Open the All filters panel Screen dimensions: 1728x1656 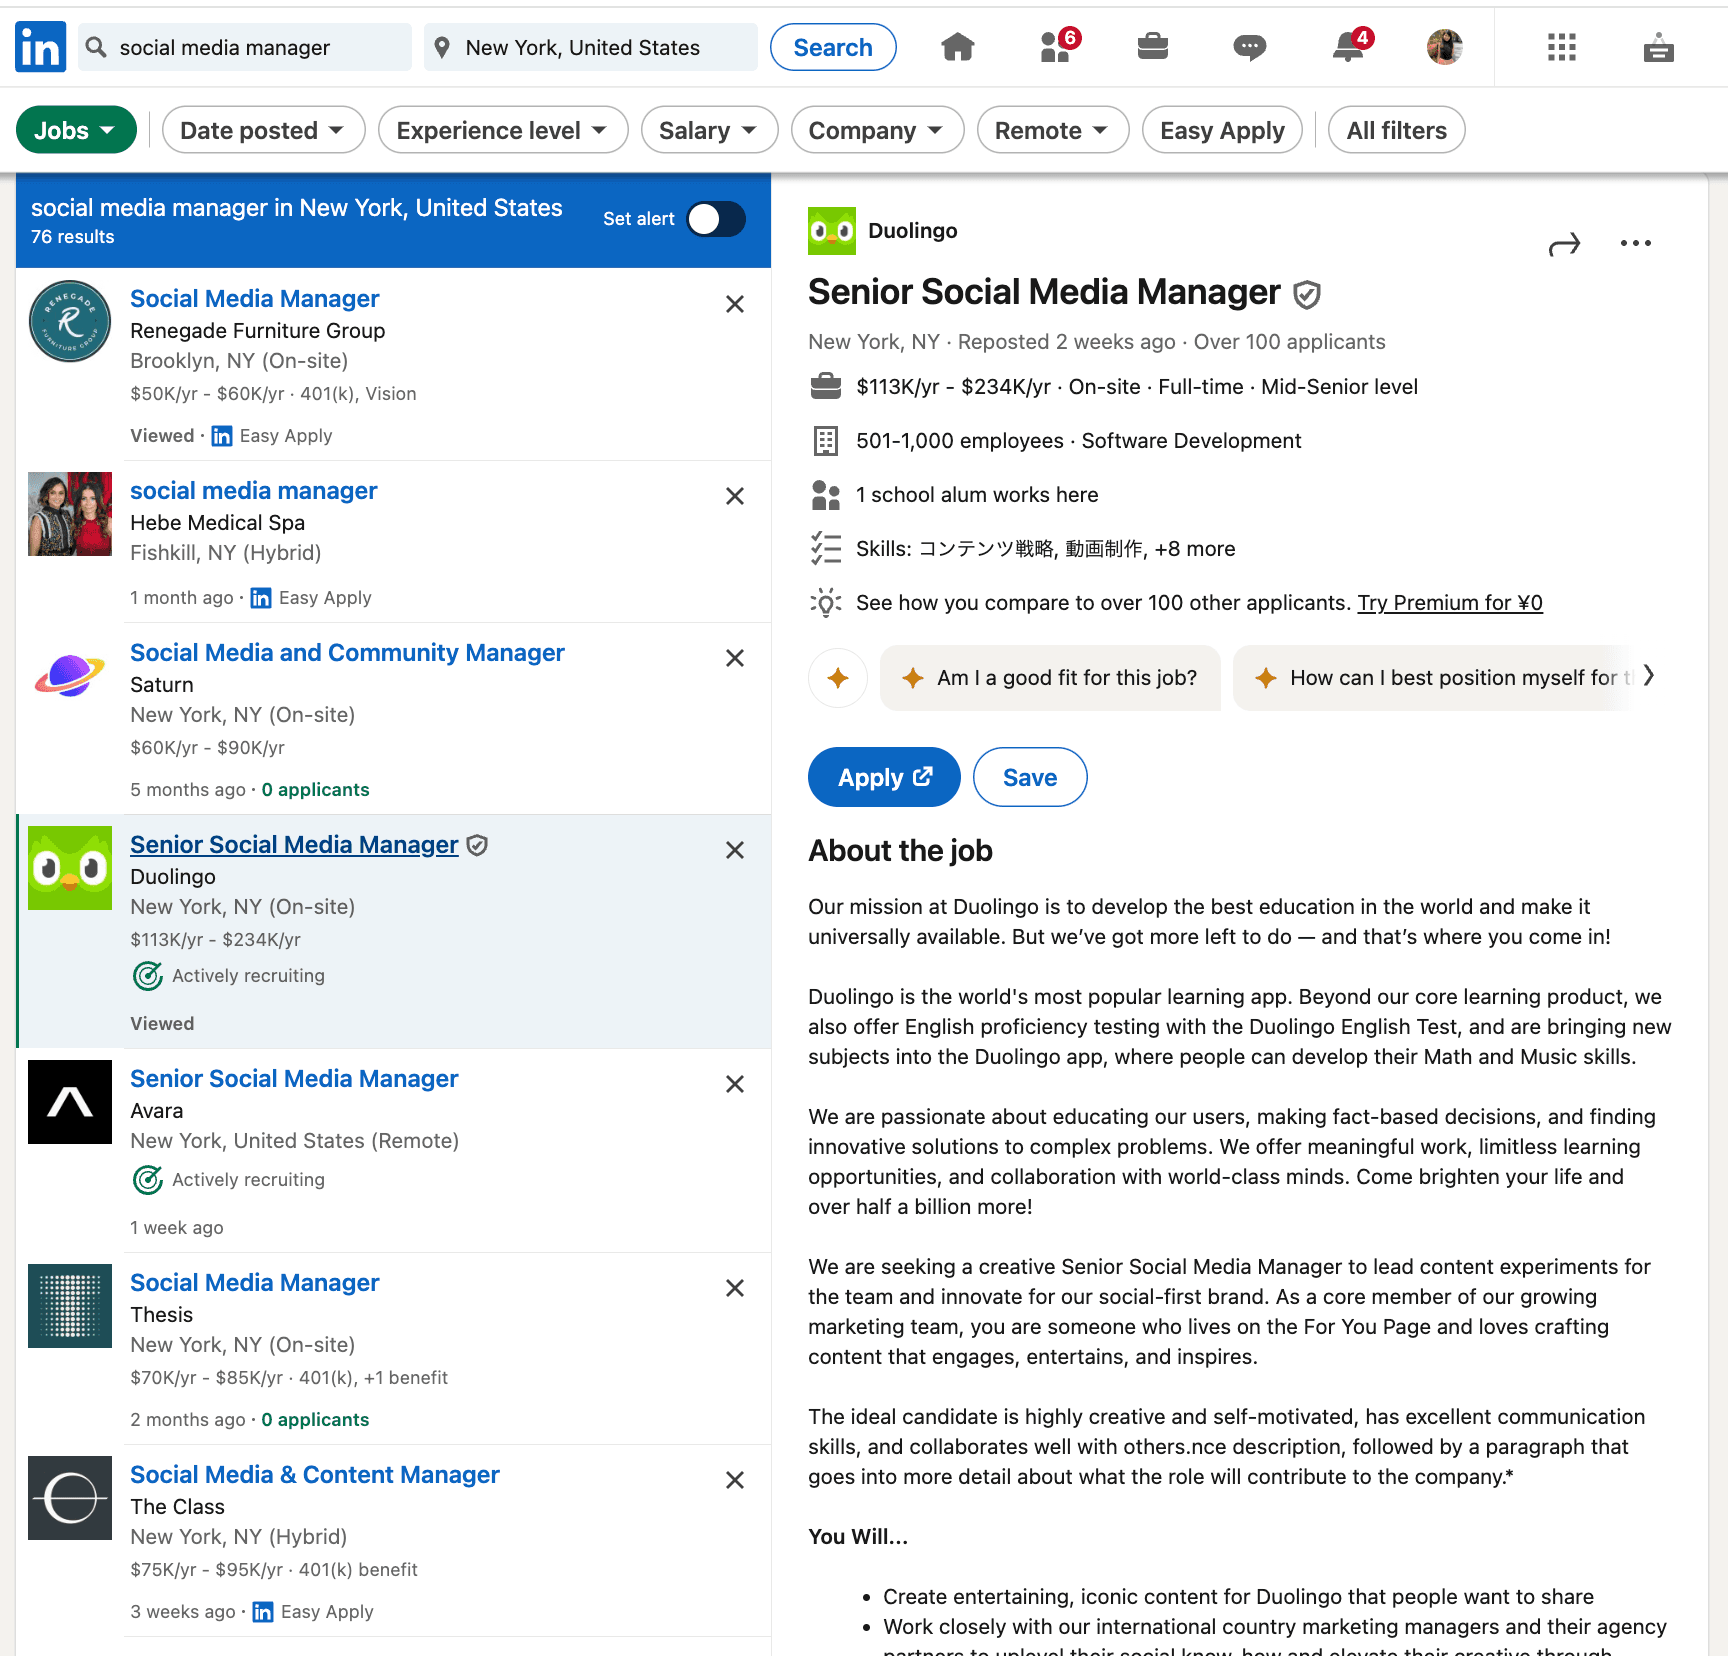tap(1396, 130)
